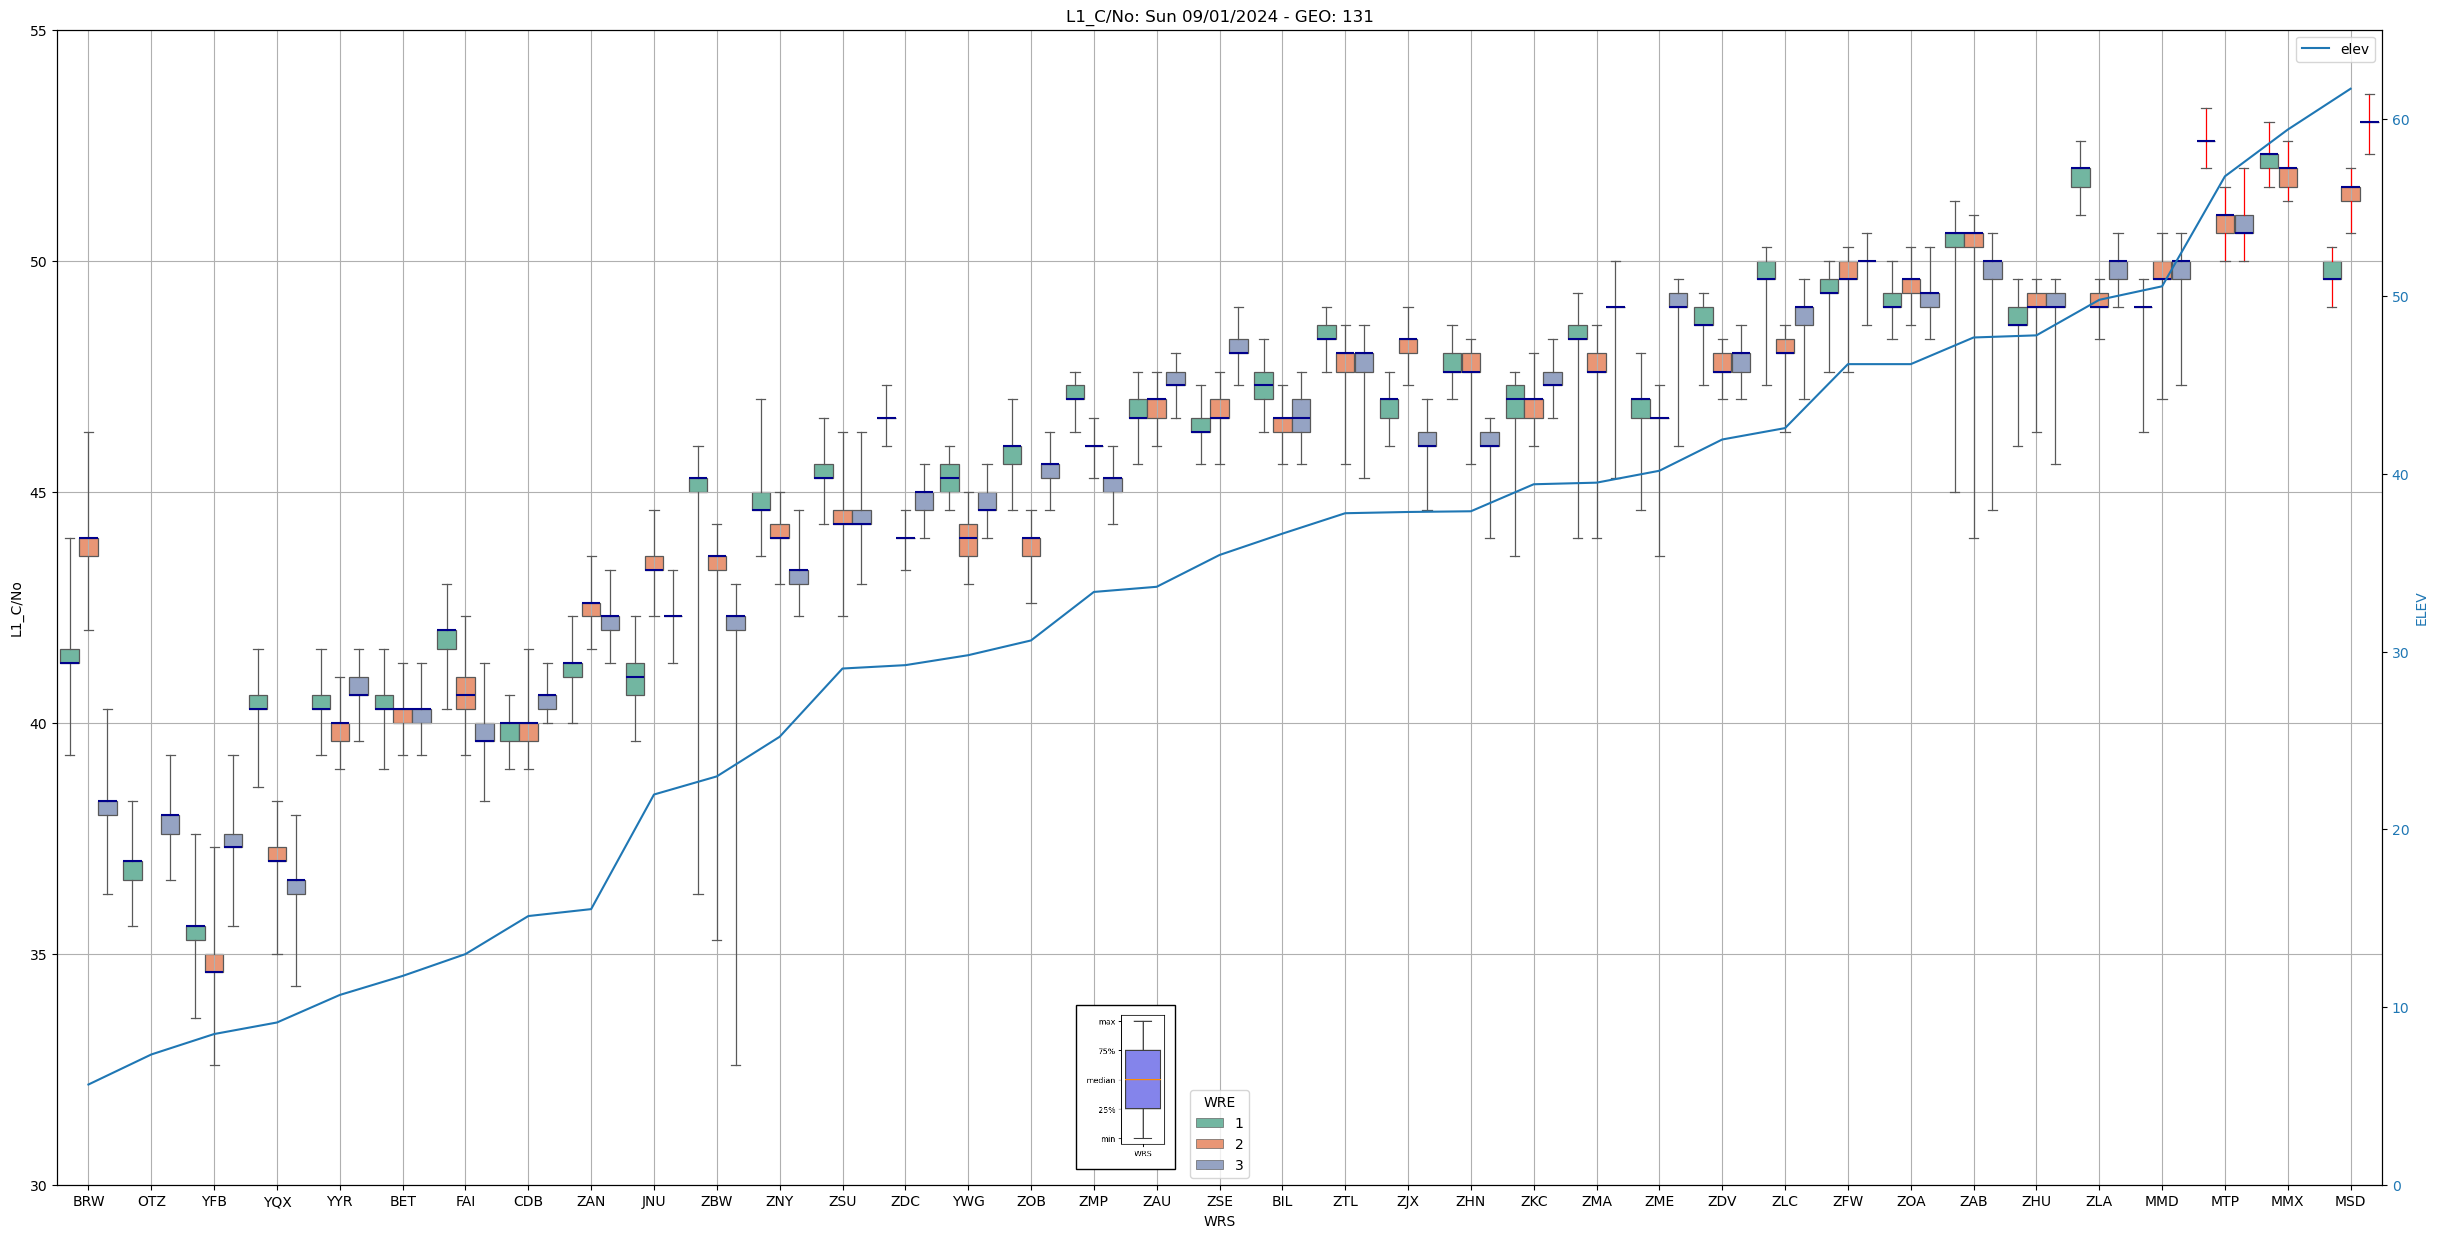Click the 0 tick on ELEV axis
The height and width of the screenshot is (1238, 2439).
tap(2396, 1186)
